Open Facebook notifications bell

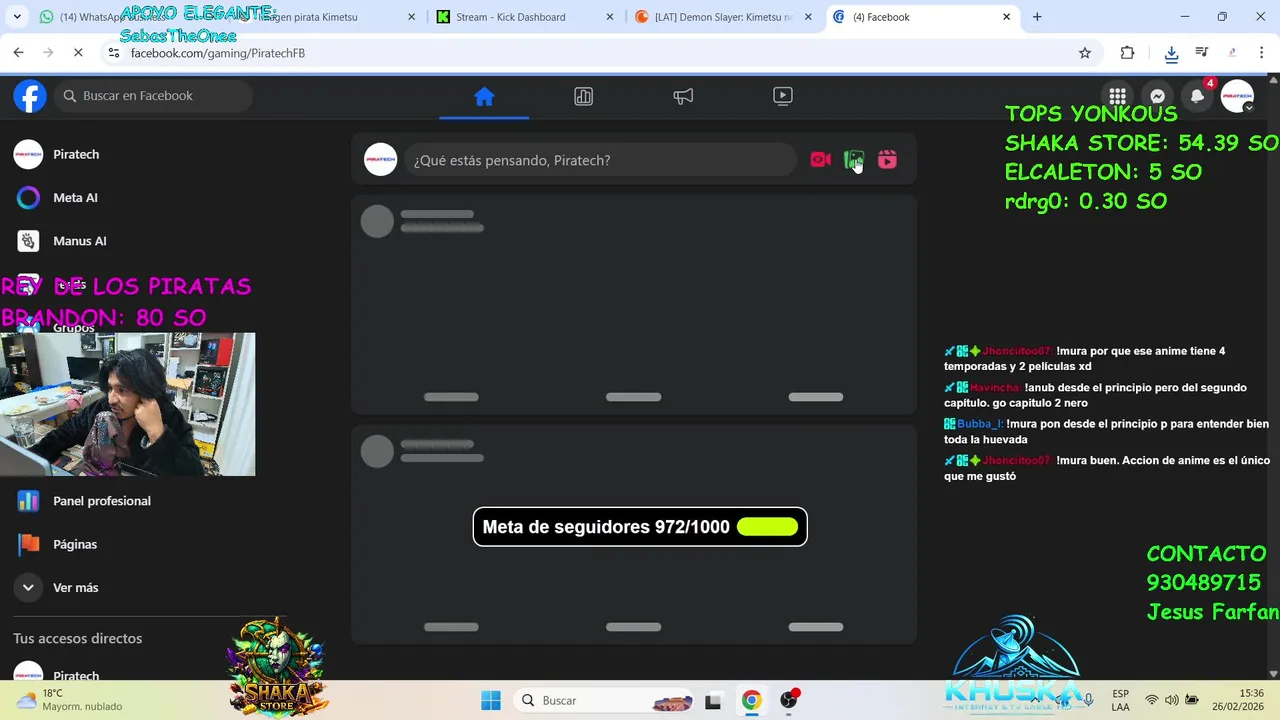click(1197, 96)
